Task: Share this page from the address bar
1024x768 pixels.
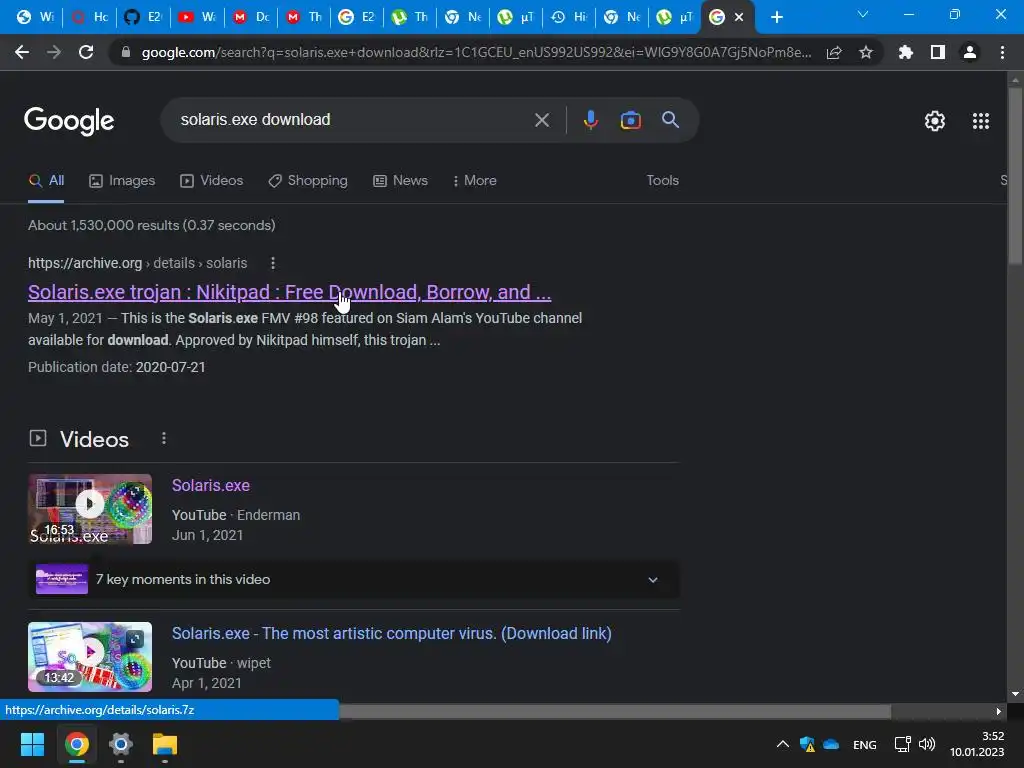Action: 834,52
